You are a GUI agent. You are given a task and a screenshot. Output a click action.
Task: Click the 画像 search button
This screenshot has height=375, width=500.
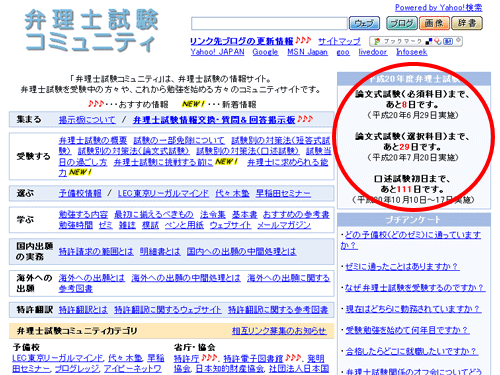pyautogui.click(x=434, y=23)
